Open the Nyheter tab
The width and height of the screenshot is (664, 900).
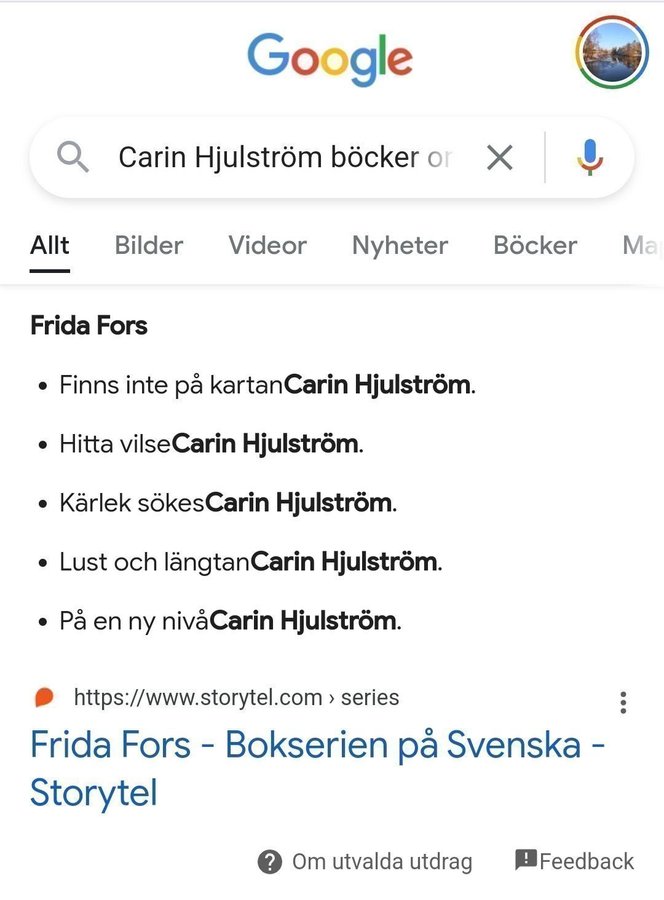pos(400,245)
